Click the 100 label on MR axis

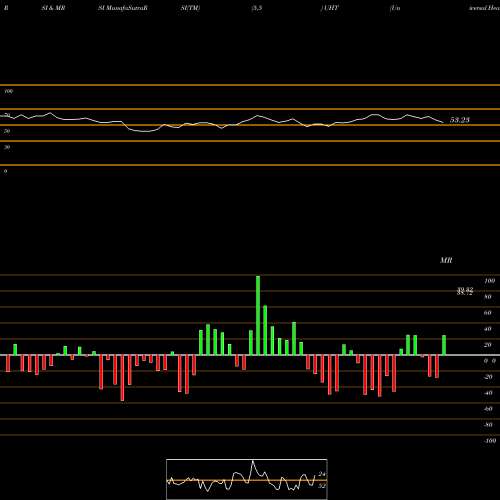[x=490, y=281]
